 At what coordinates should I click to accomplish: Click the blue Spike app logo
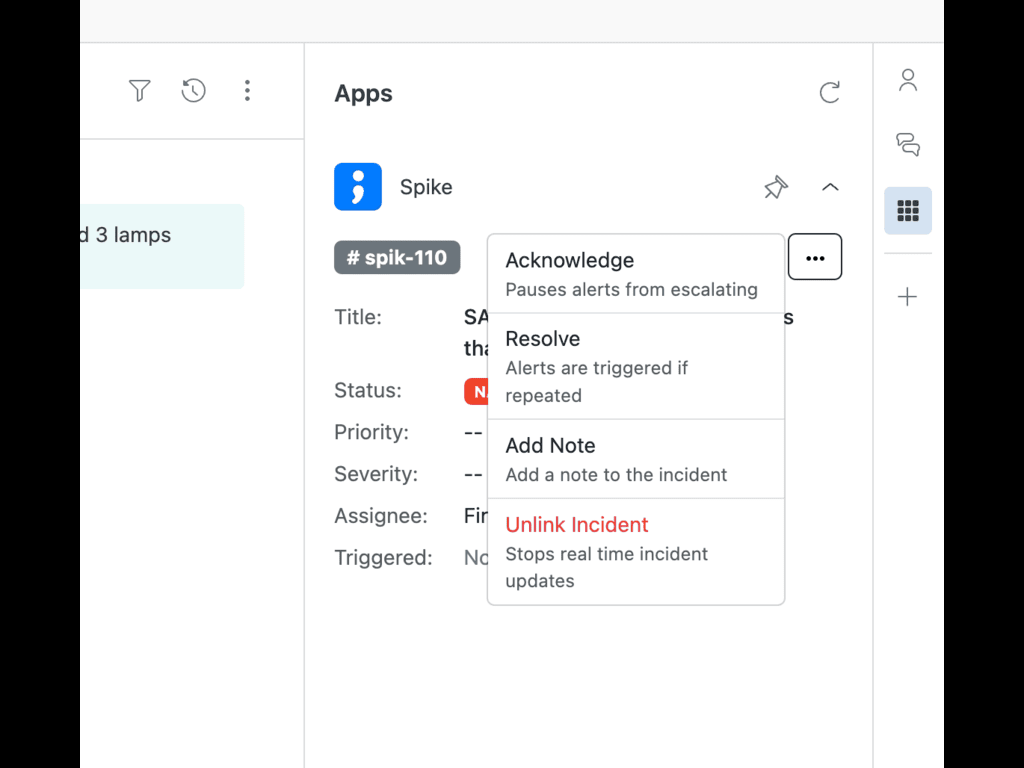click(358, 187)
